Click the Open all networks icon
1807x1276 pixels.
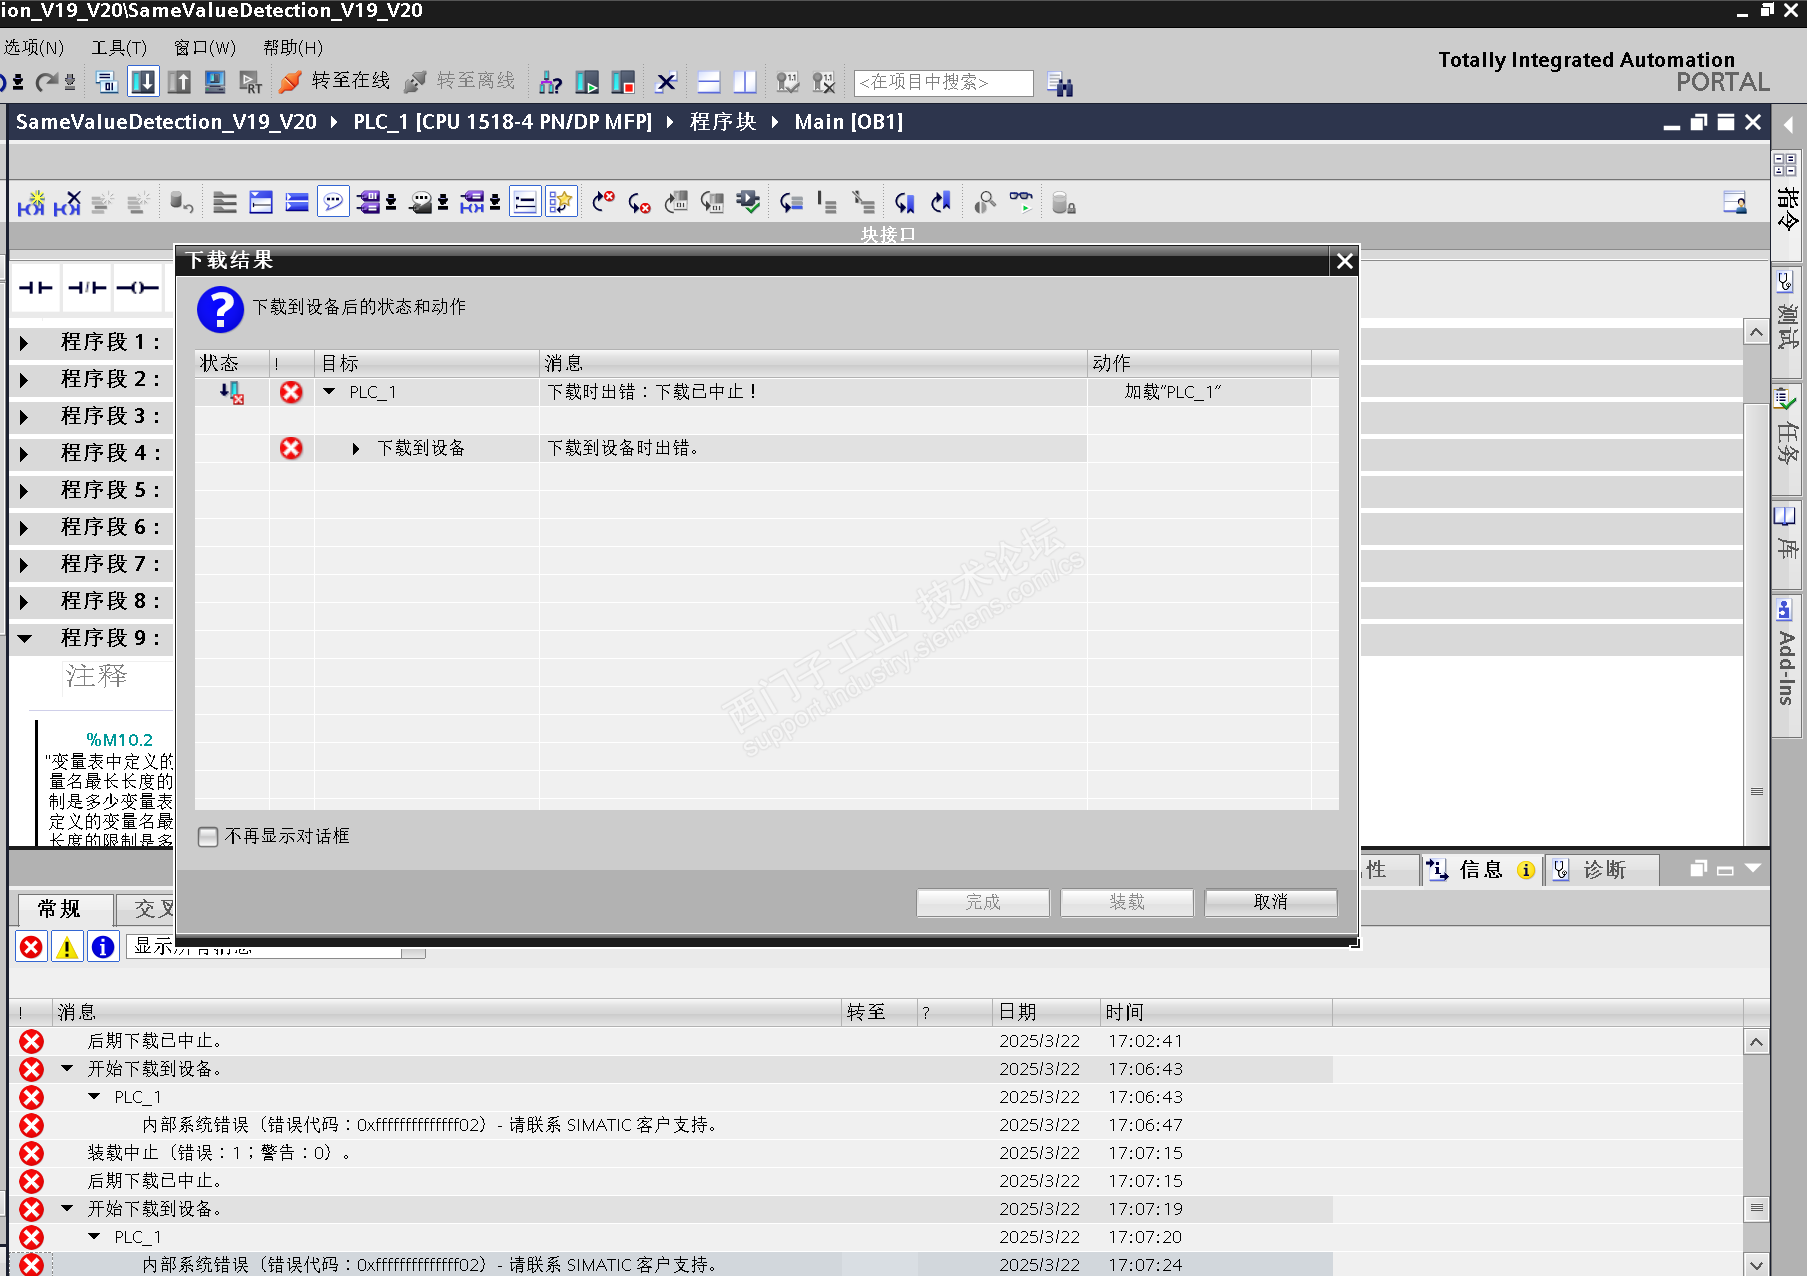[261, 203]
